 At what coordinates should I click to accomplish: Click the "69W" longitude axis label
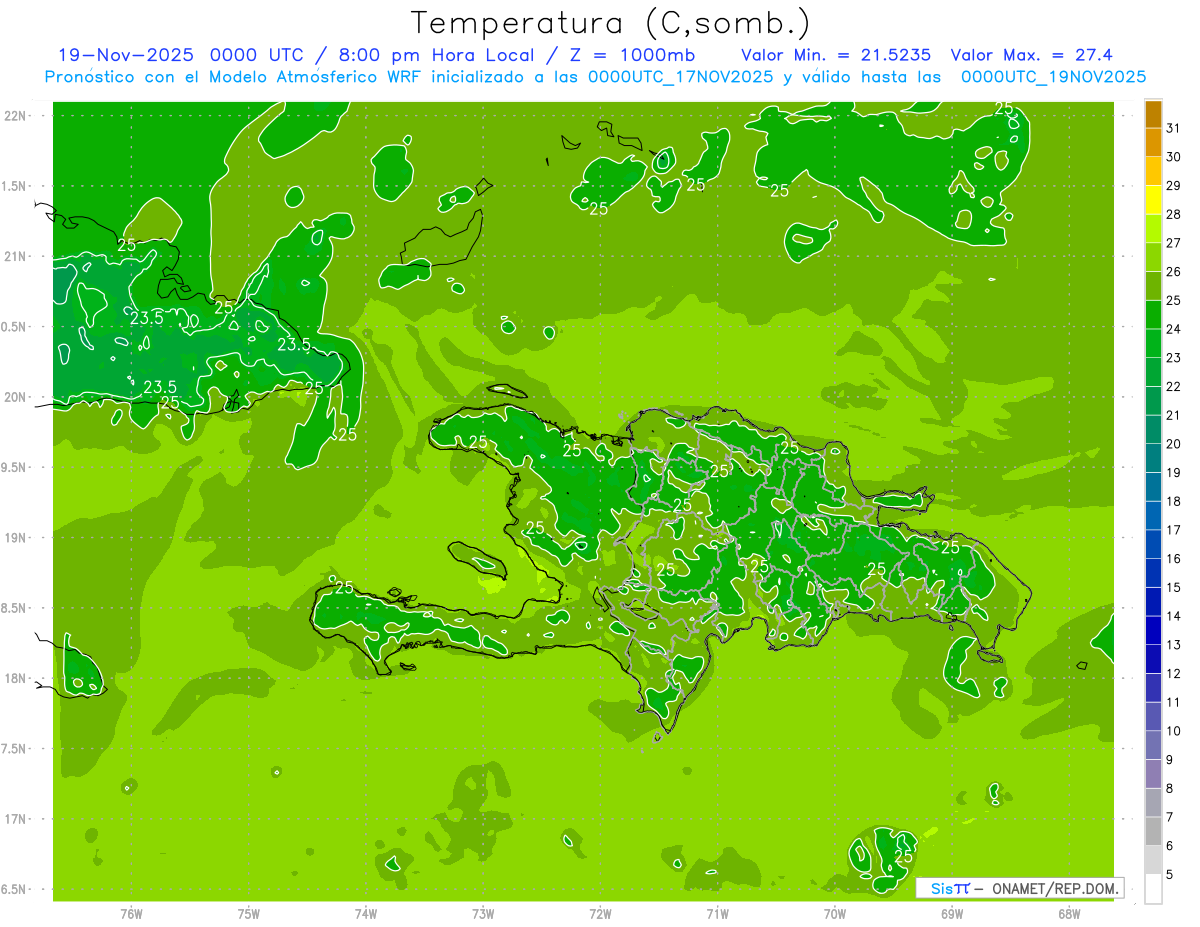pyautogui.click(x=952, y=913)
